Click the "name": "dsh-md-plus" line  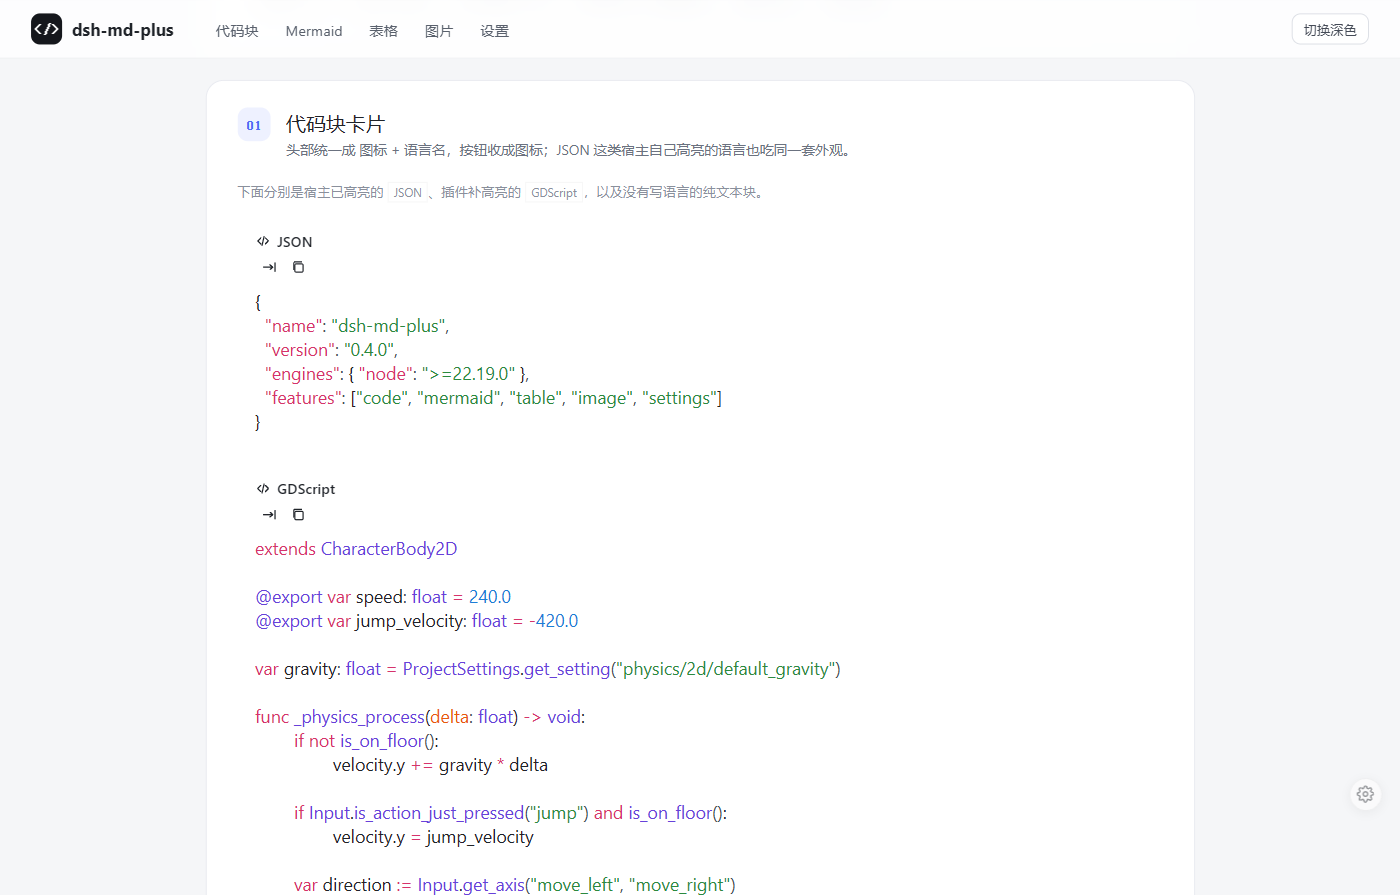[357, 326]
